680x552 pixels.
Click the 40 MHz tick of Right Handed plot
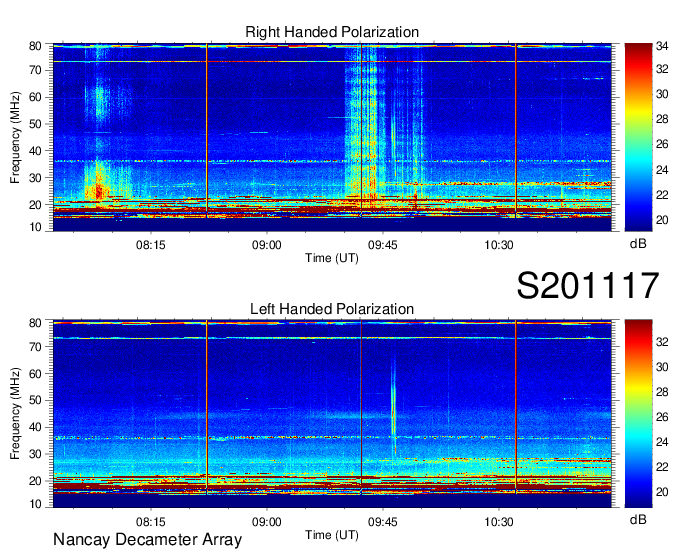click(35, 151)
